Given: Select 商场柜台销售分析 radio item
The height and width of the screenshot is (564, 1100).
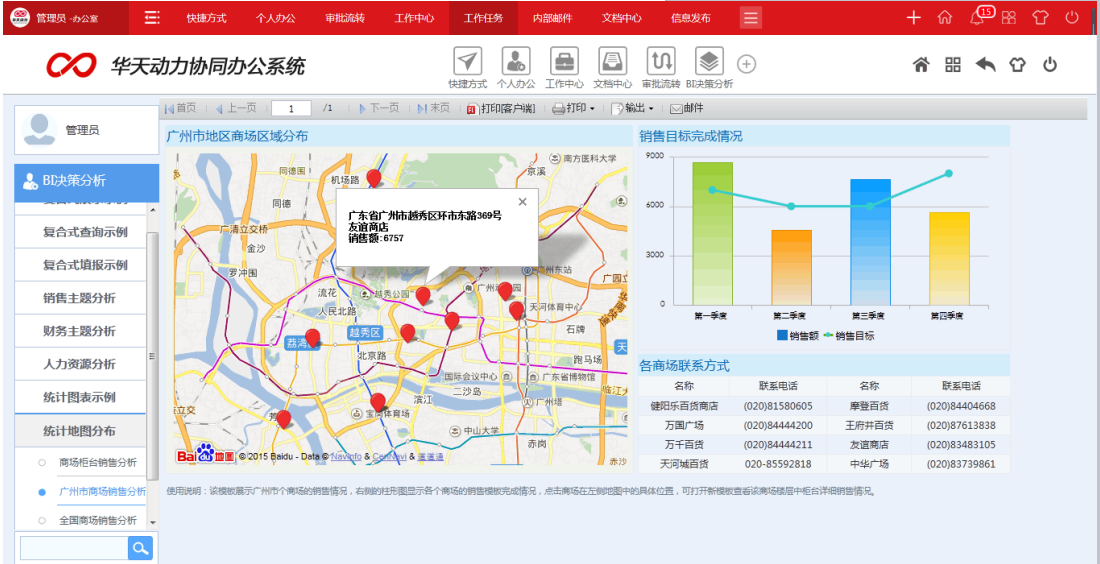Looking at the screenshot, I should click(97, 463).
